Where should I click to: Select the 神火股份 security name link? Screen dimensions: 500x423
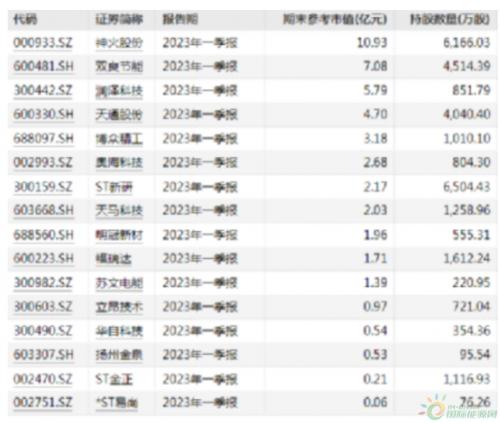point(119,43)
